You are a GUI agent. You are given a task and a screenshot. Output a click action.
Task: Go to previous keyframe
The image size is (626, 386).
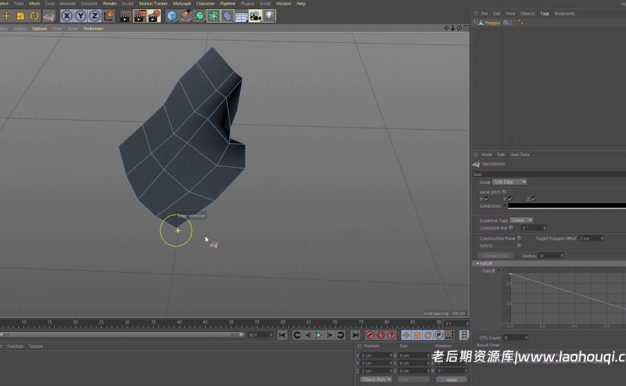[x=297, y=335]
